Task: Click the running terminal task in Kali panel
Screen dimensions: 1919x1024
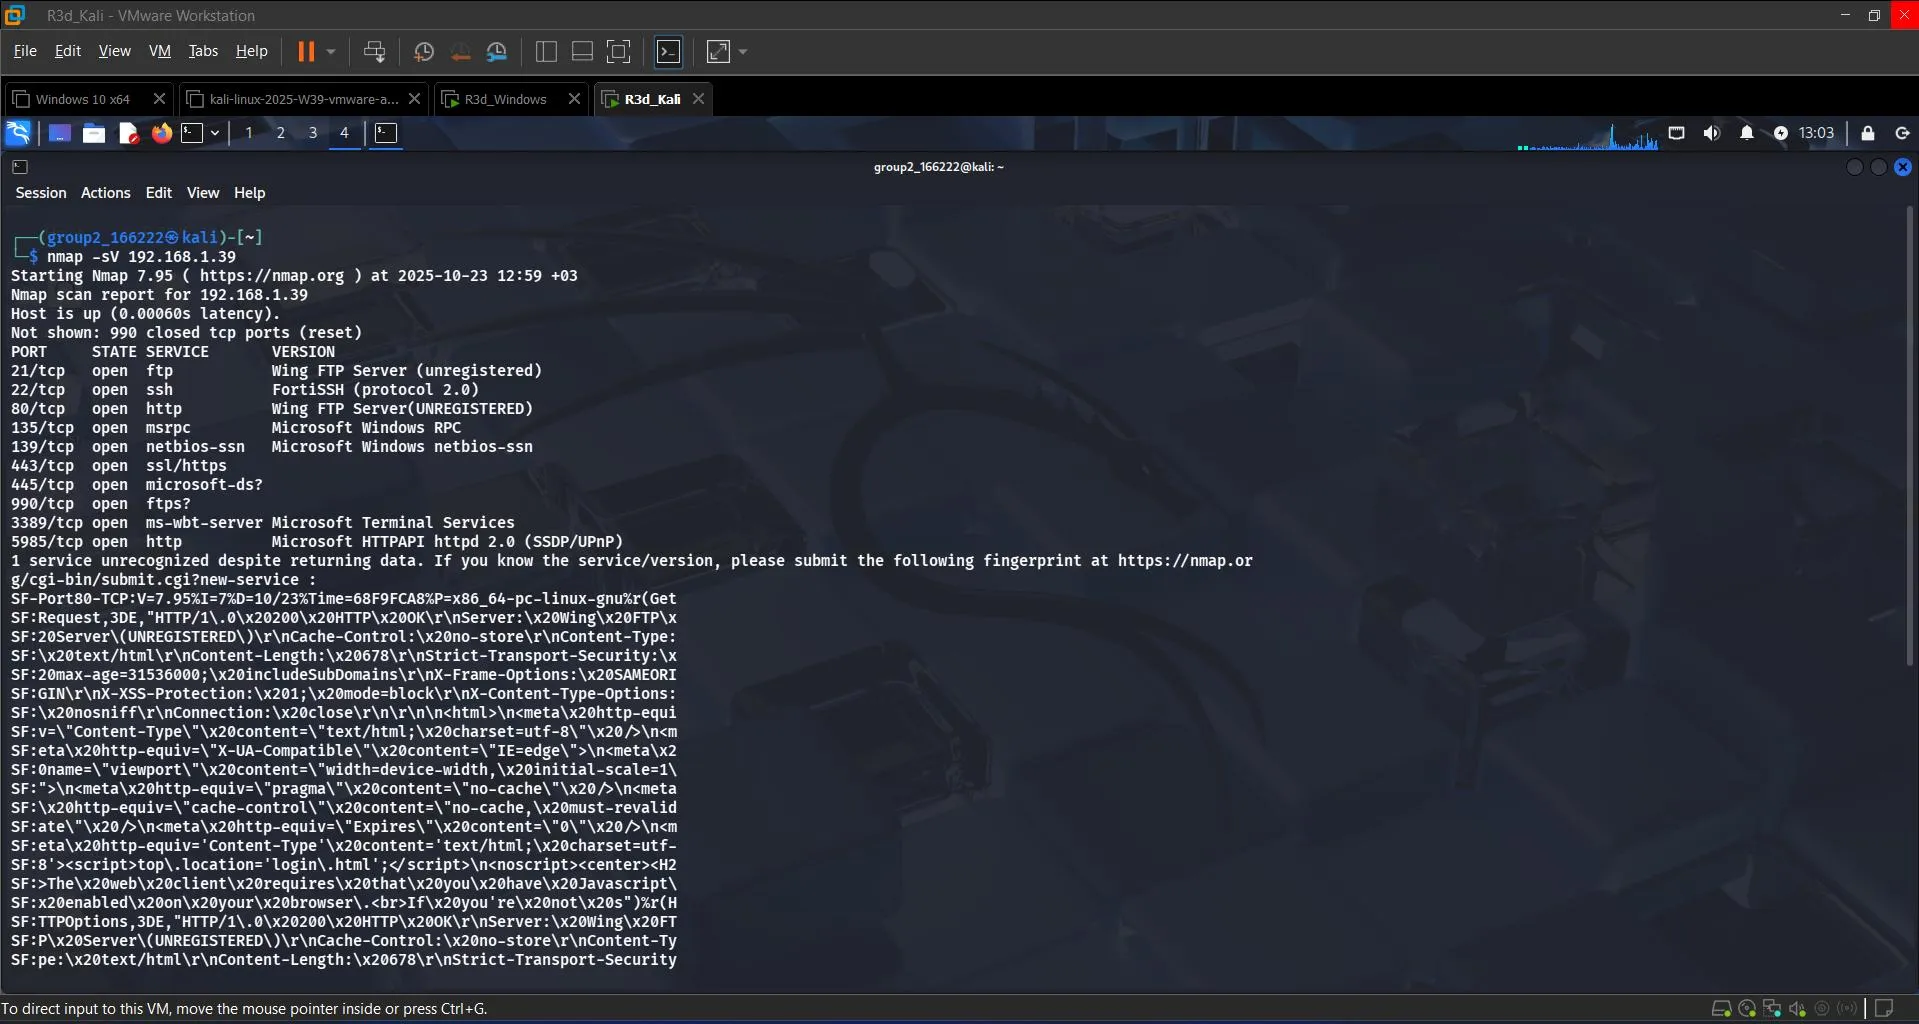Action: tap(386, 133)
